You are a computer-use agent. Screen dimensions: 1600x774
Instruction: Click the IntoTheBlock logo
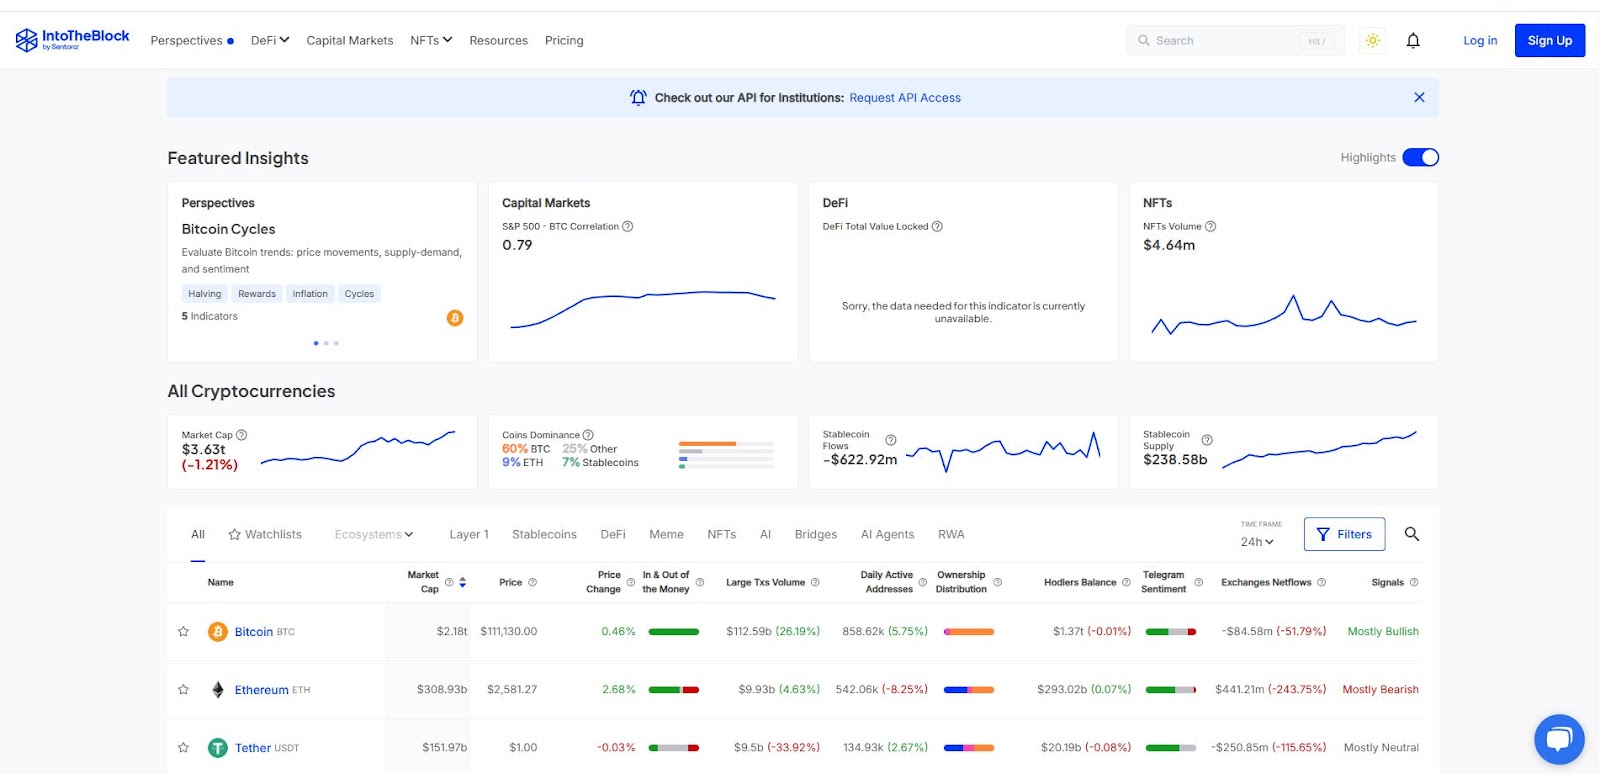click(x=72, y=40)
